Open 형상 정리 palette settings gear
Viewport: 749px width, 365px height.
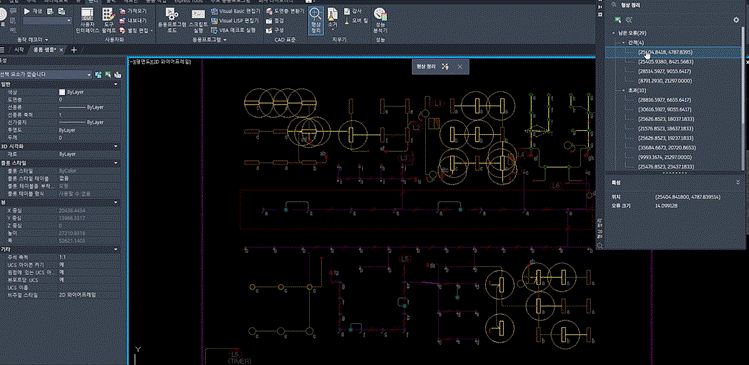tap(736, 20)
